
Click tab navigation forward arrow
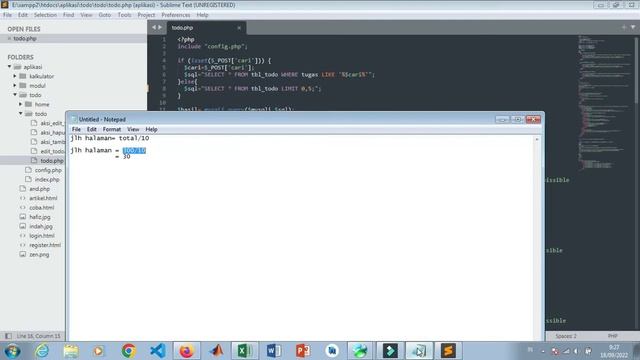[x=160, y=27]
